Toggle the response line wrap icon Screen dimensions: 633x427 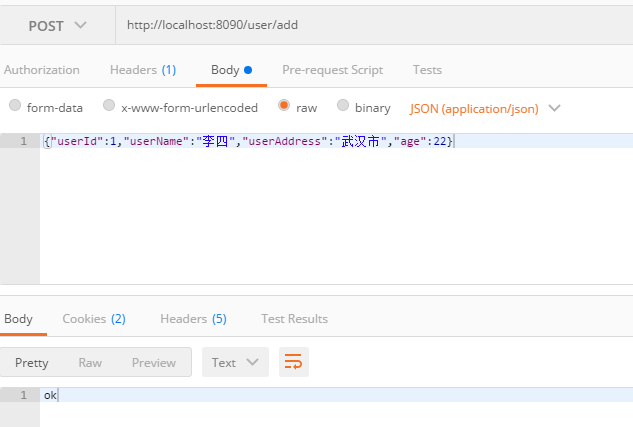tap(293, 362)
